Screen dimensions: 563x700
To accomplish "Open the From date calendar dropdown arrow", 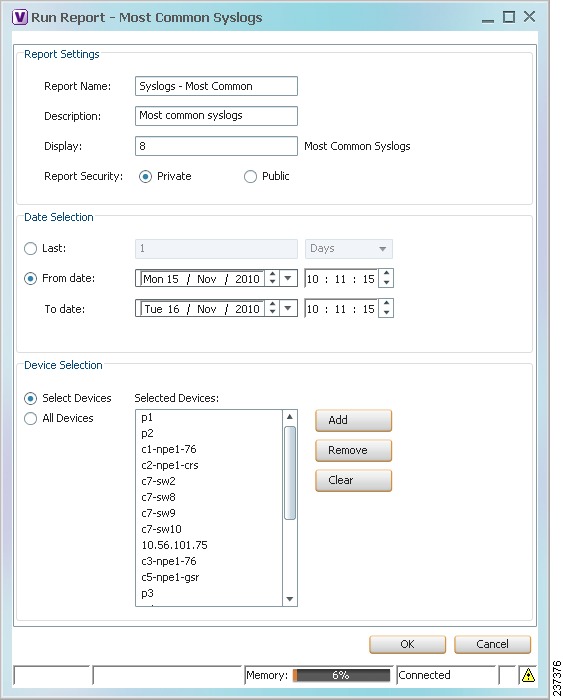I will 288,279.
